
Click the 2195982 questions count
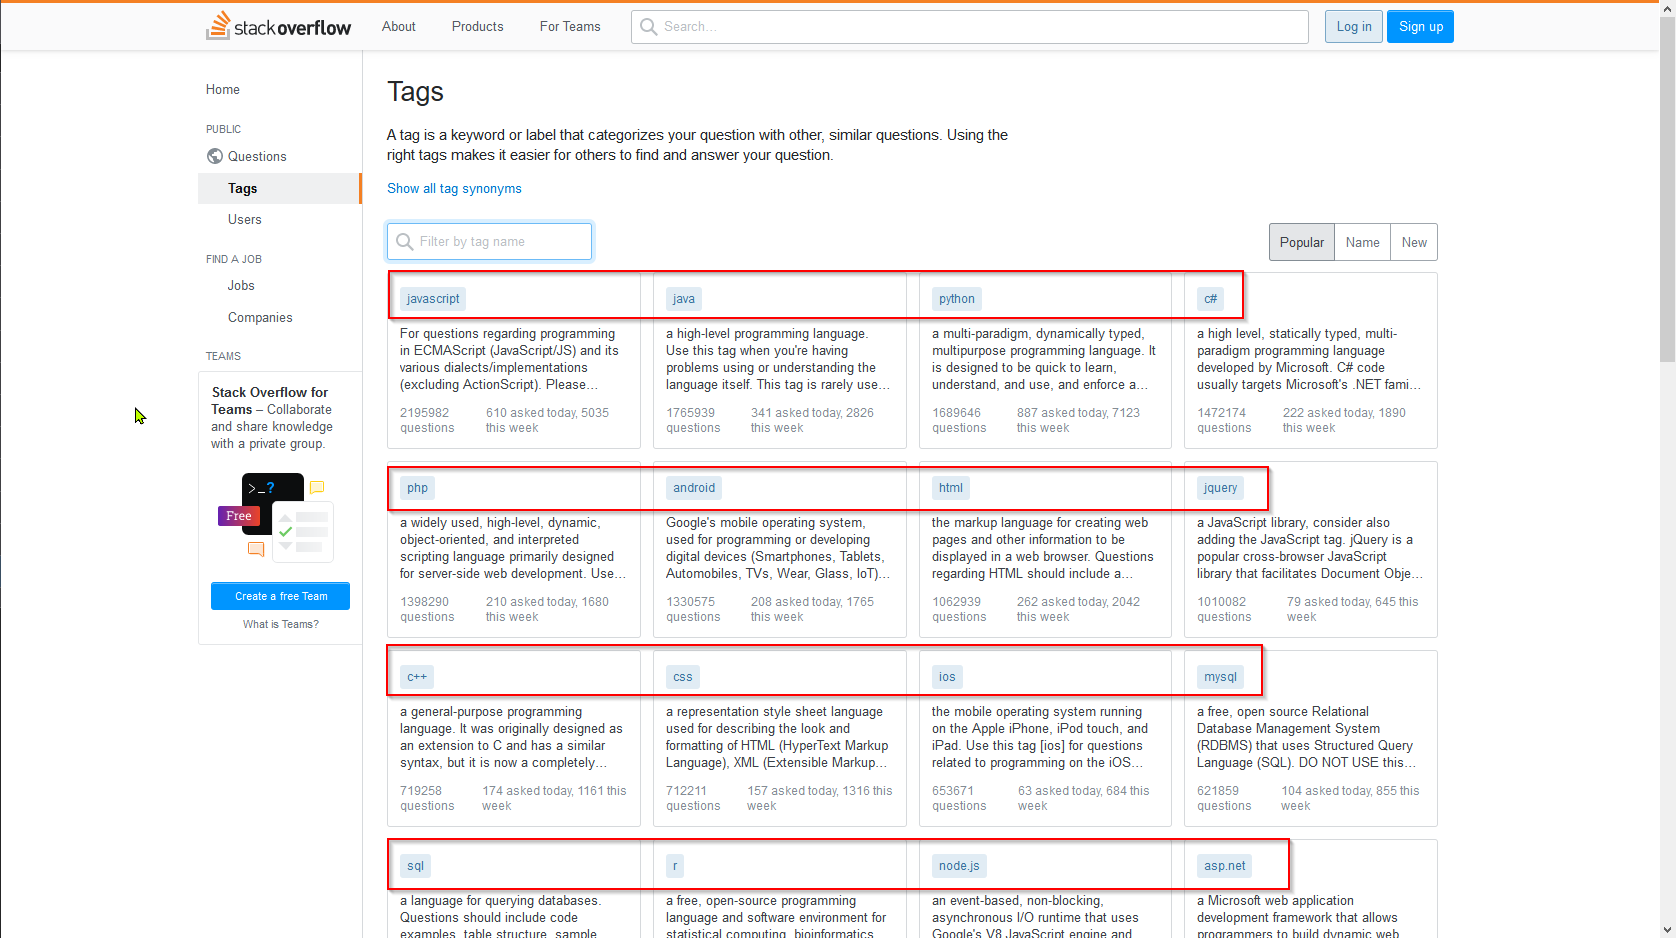[427, 420]
